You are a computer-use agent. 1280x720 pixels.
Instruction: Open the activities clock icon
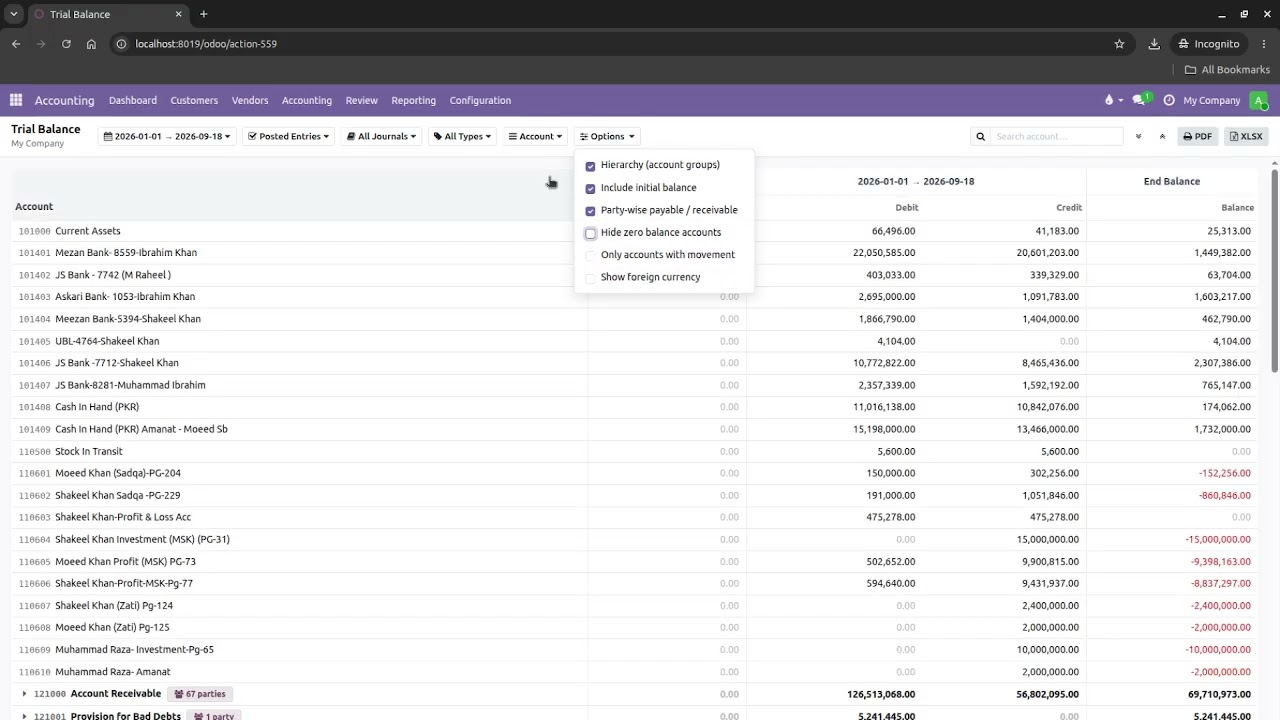(x=1169, y=100)
